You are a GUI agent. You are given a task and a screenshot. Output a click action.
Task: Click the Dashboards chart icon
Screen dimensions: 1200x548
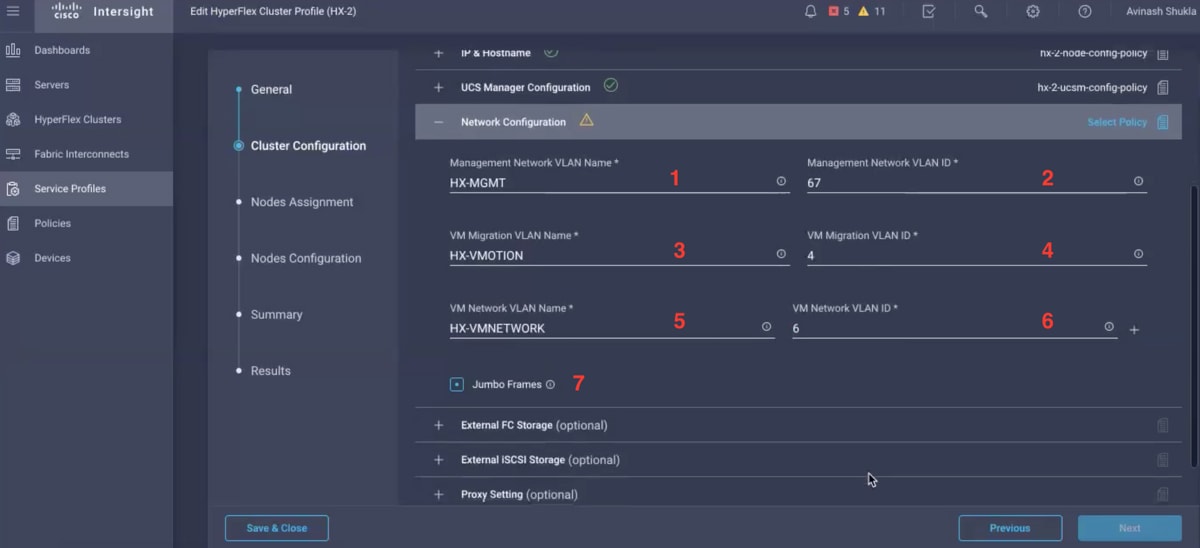pos(13,50)
